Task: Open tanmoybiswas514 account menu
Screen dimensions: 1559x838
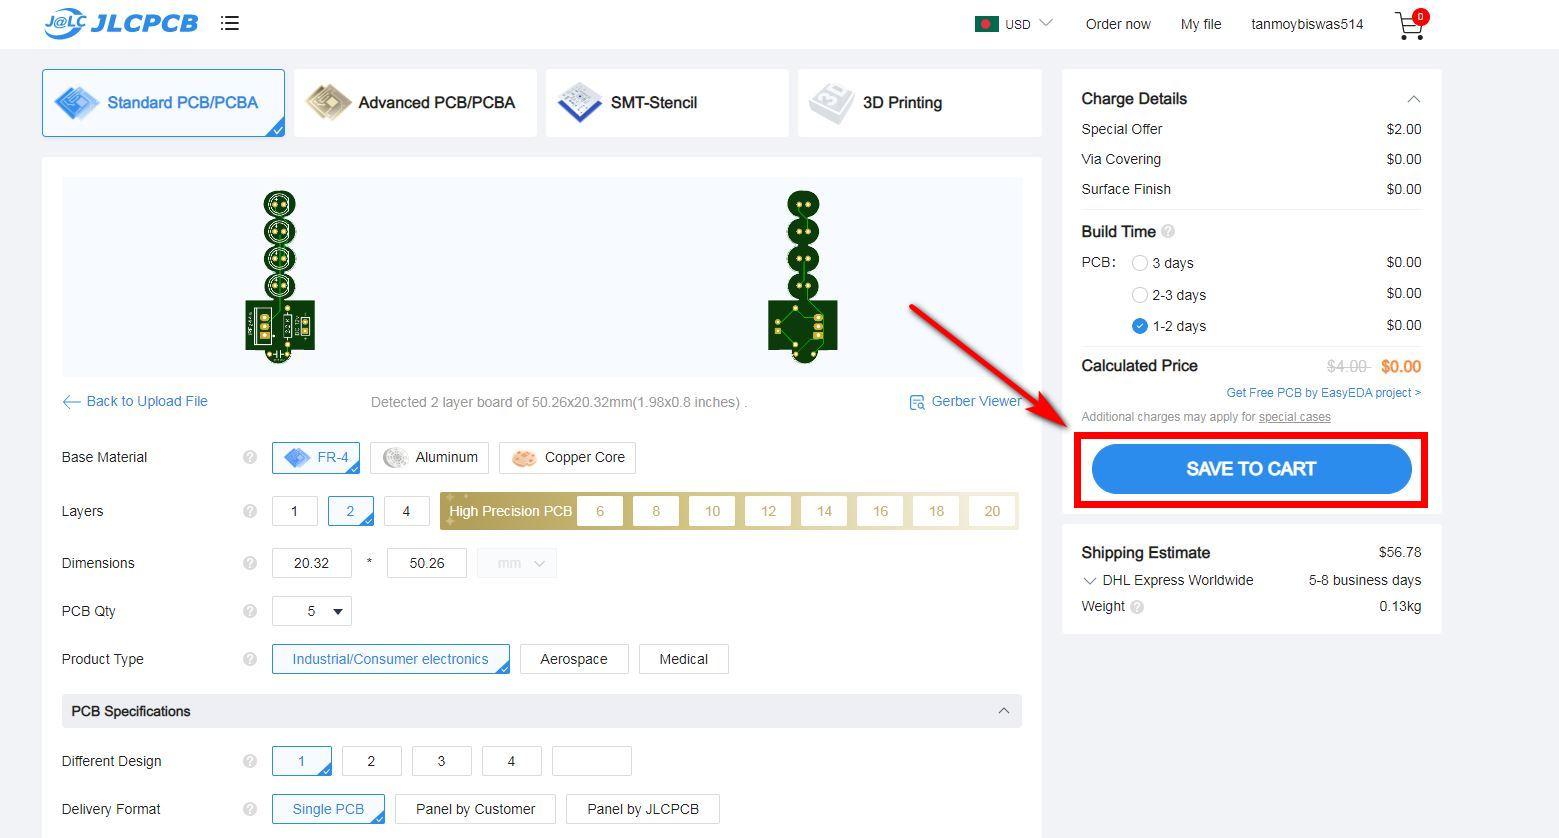Action: (x=1307, y=24)
